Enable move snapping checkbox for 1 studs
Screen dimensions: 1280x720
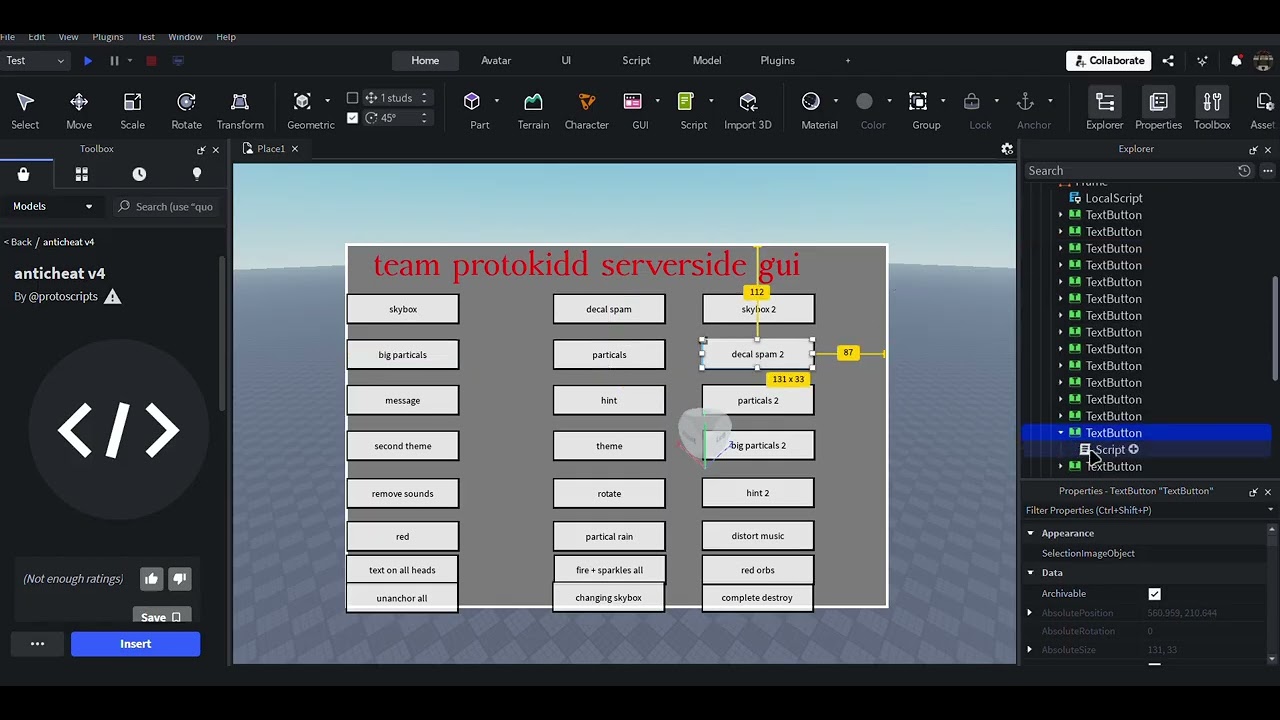click(x=352, y=98)
